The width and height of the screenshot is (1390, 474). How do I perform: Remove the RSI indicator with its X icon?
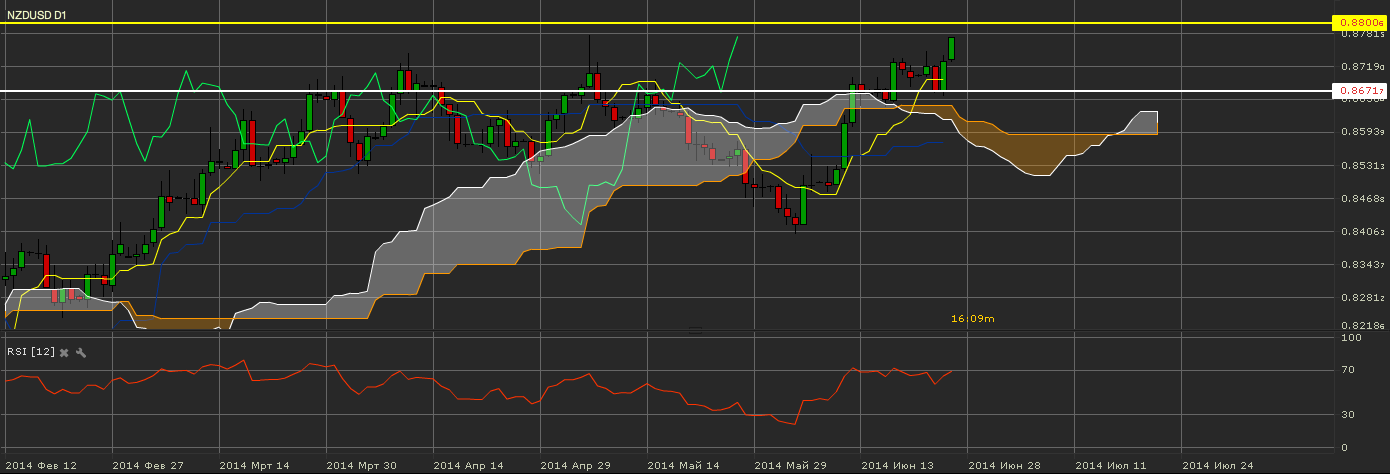64,352
